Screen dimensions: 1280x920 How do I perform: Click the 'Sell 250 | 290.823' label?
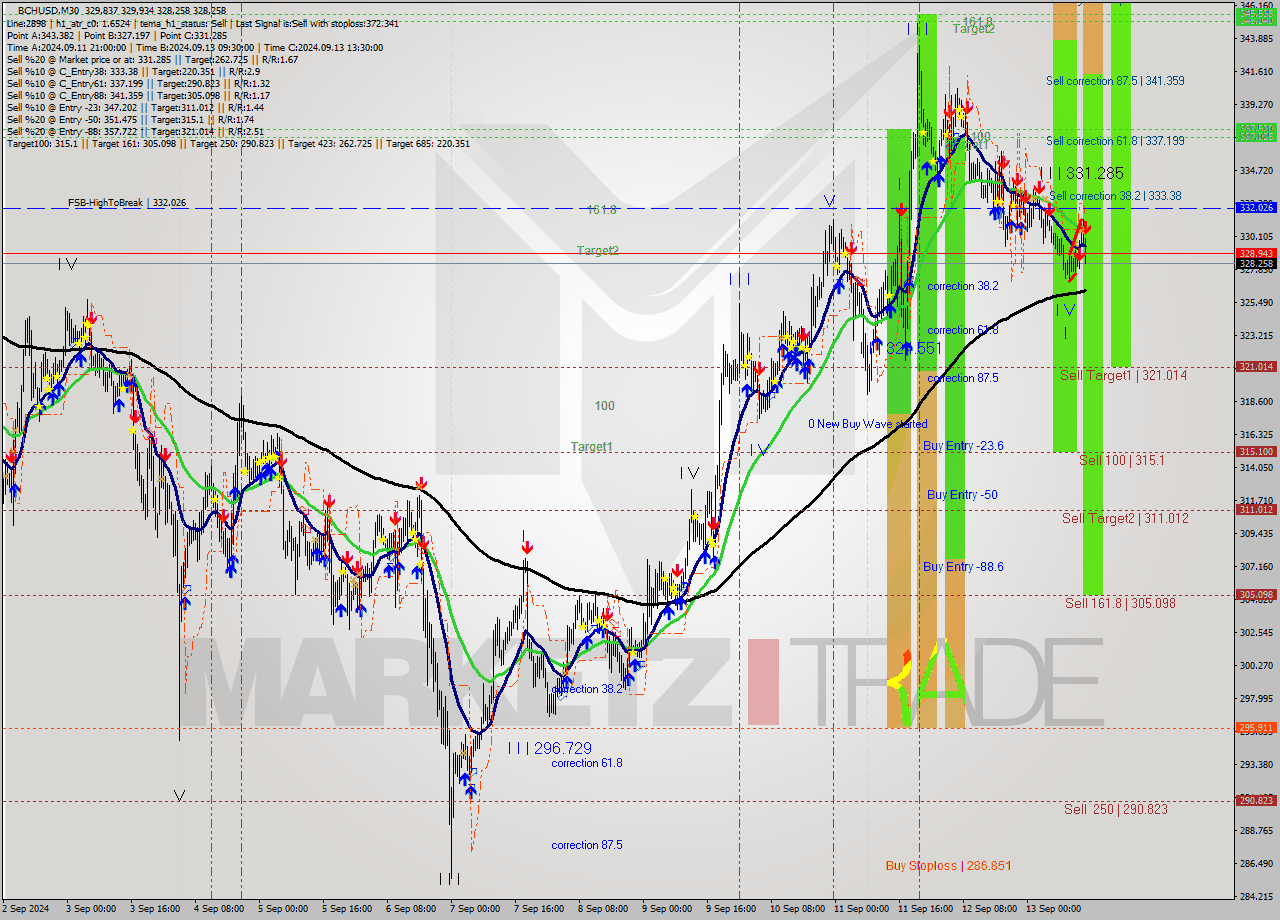1115,809
